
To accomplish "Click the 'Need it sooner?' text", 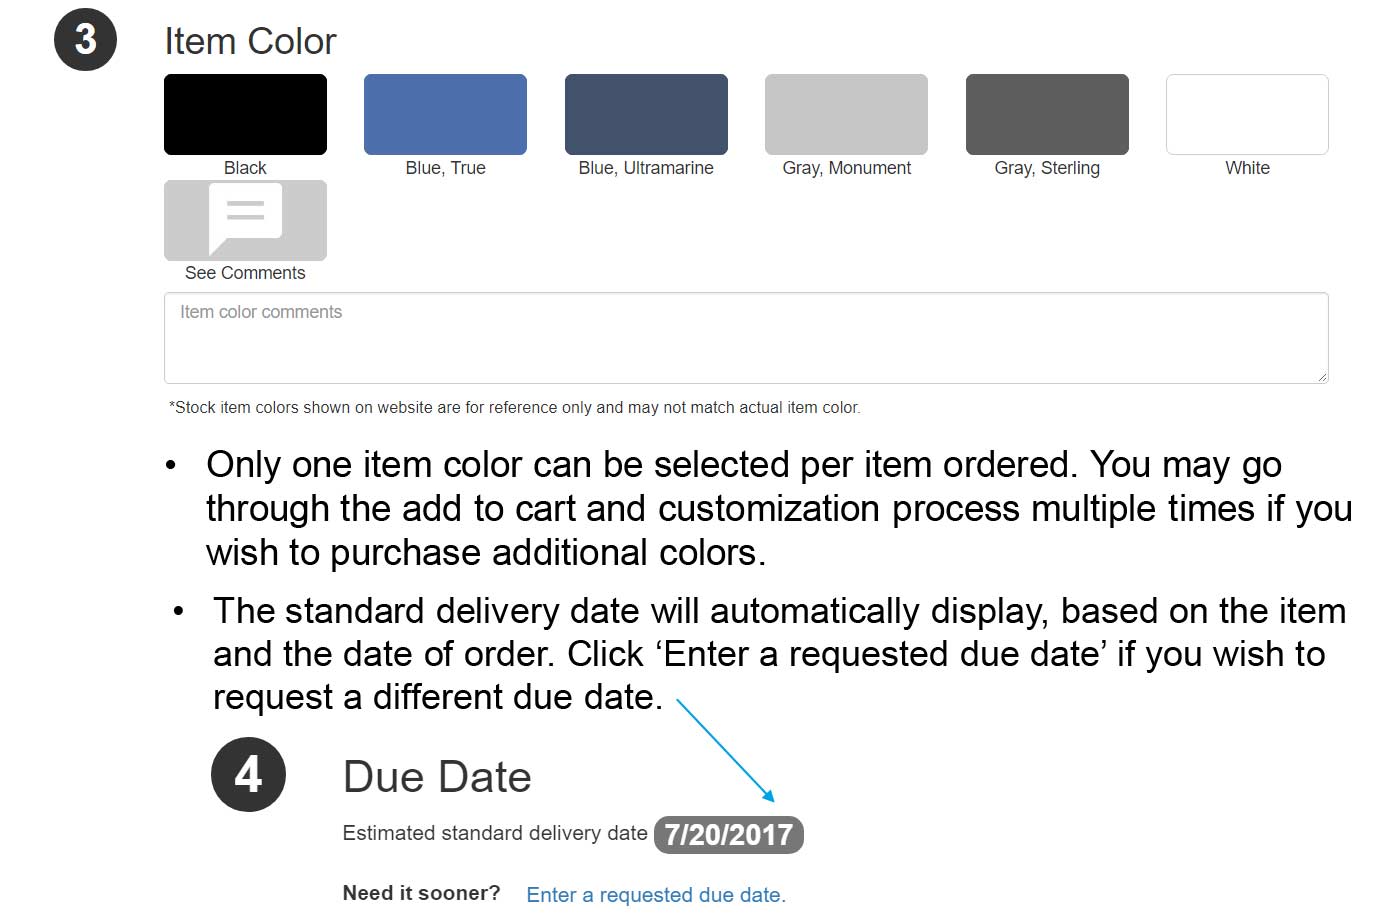I will pos(421,893).
